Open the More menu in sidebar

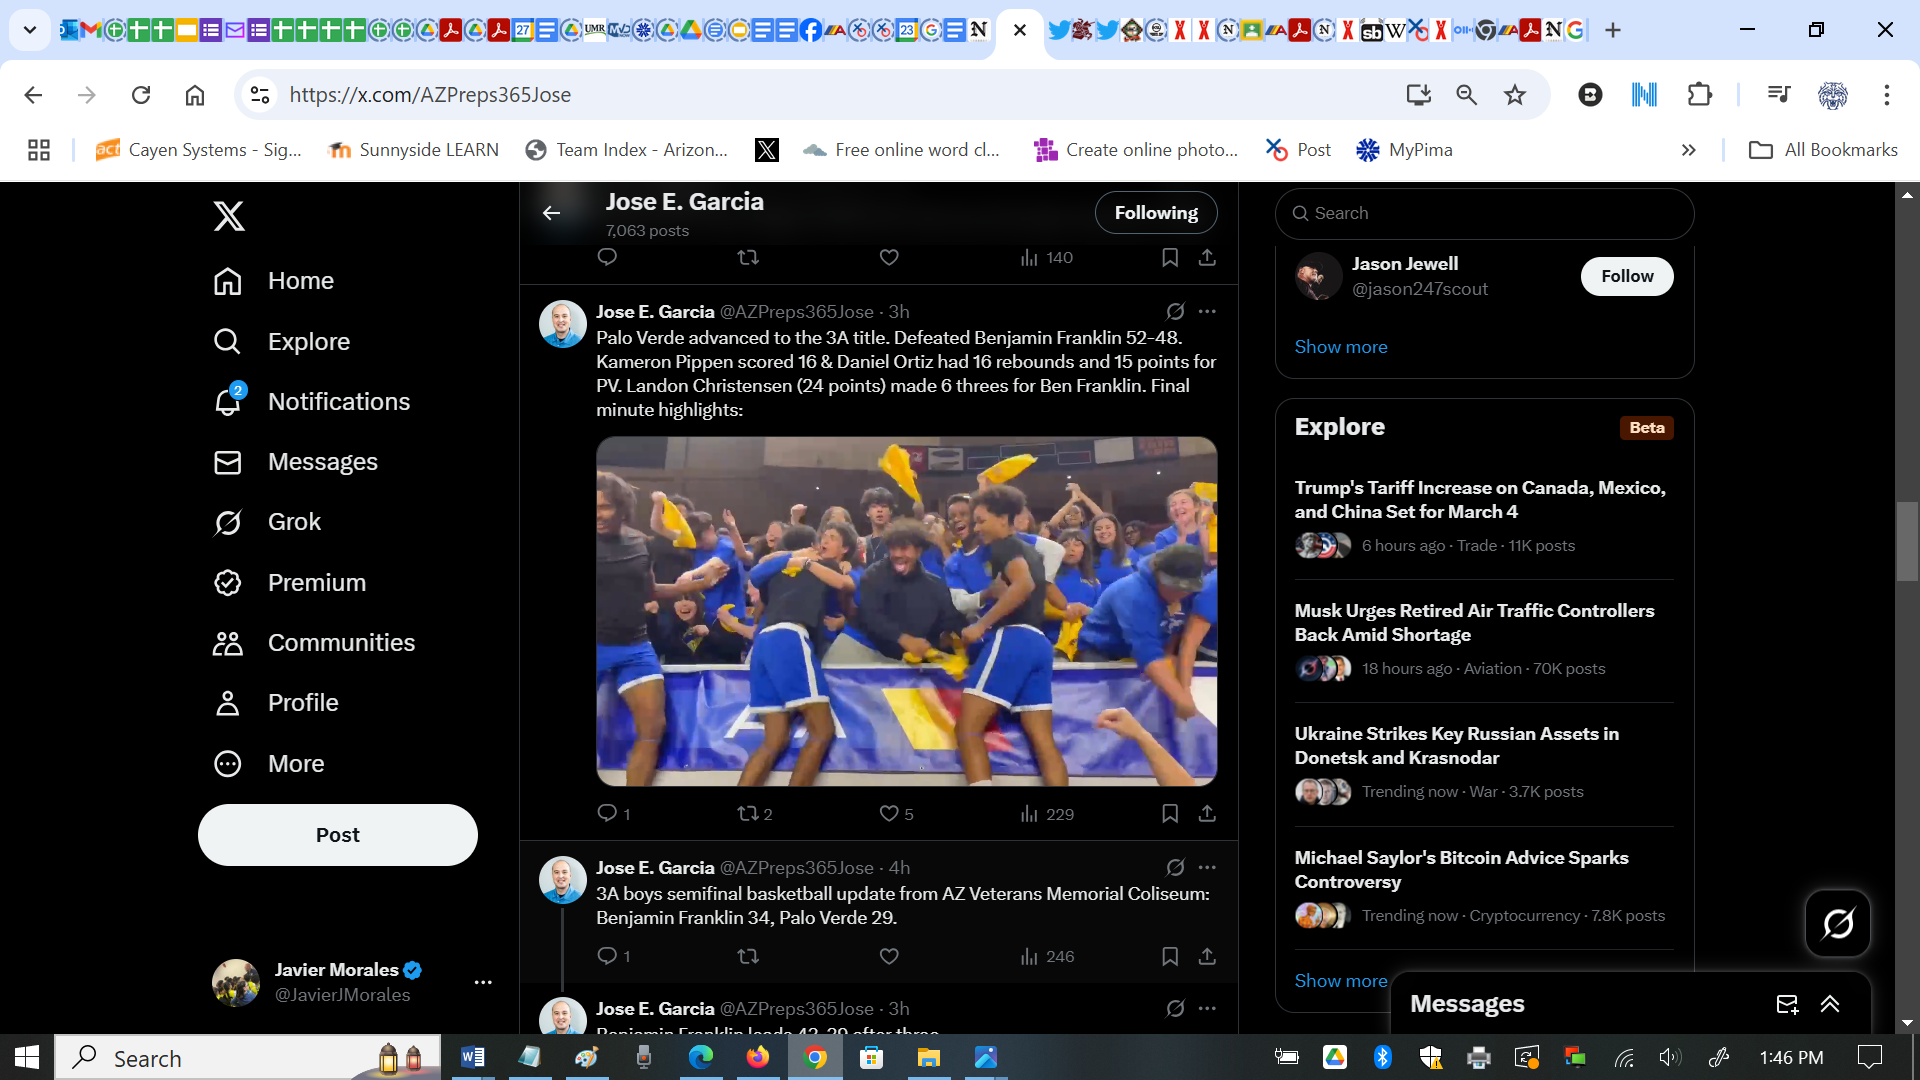coord(295,764)
